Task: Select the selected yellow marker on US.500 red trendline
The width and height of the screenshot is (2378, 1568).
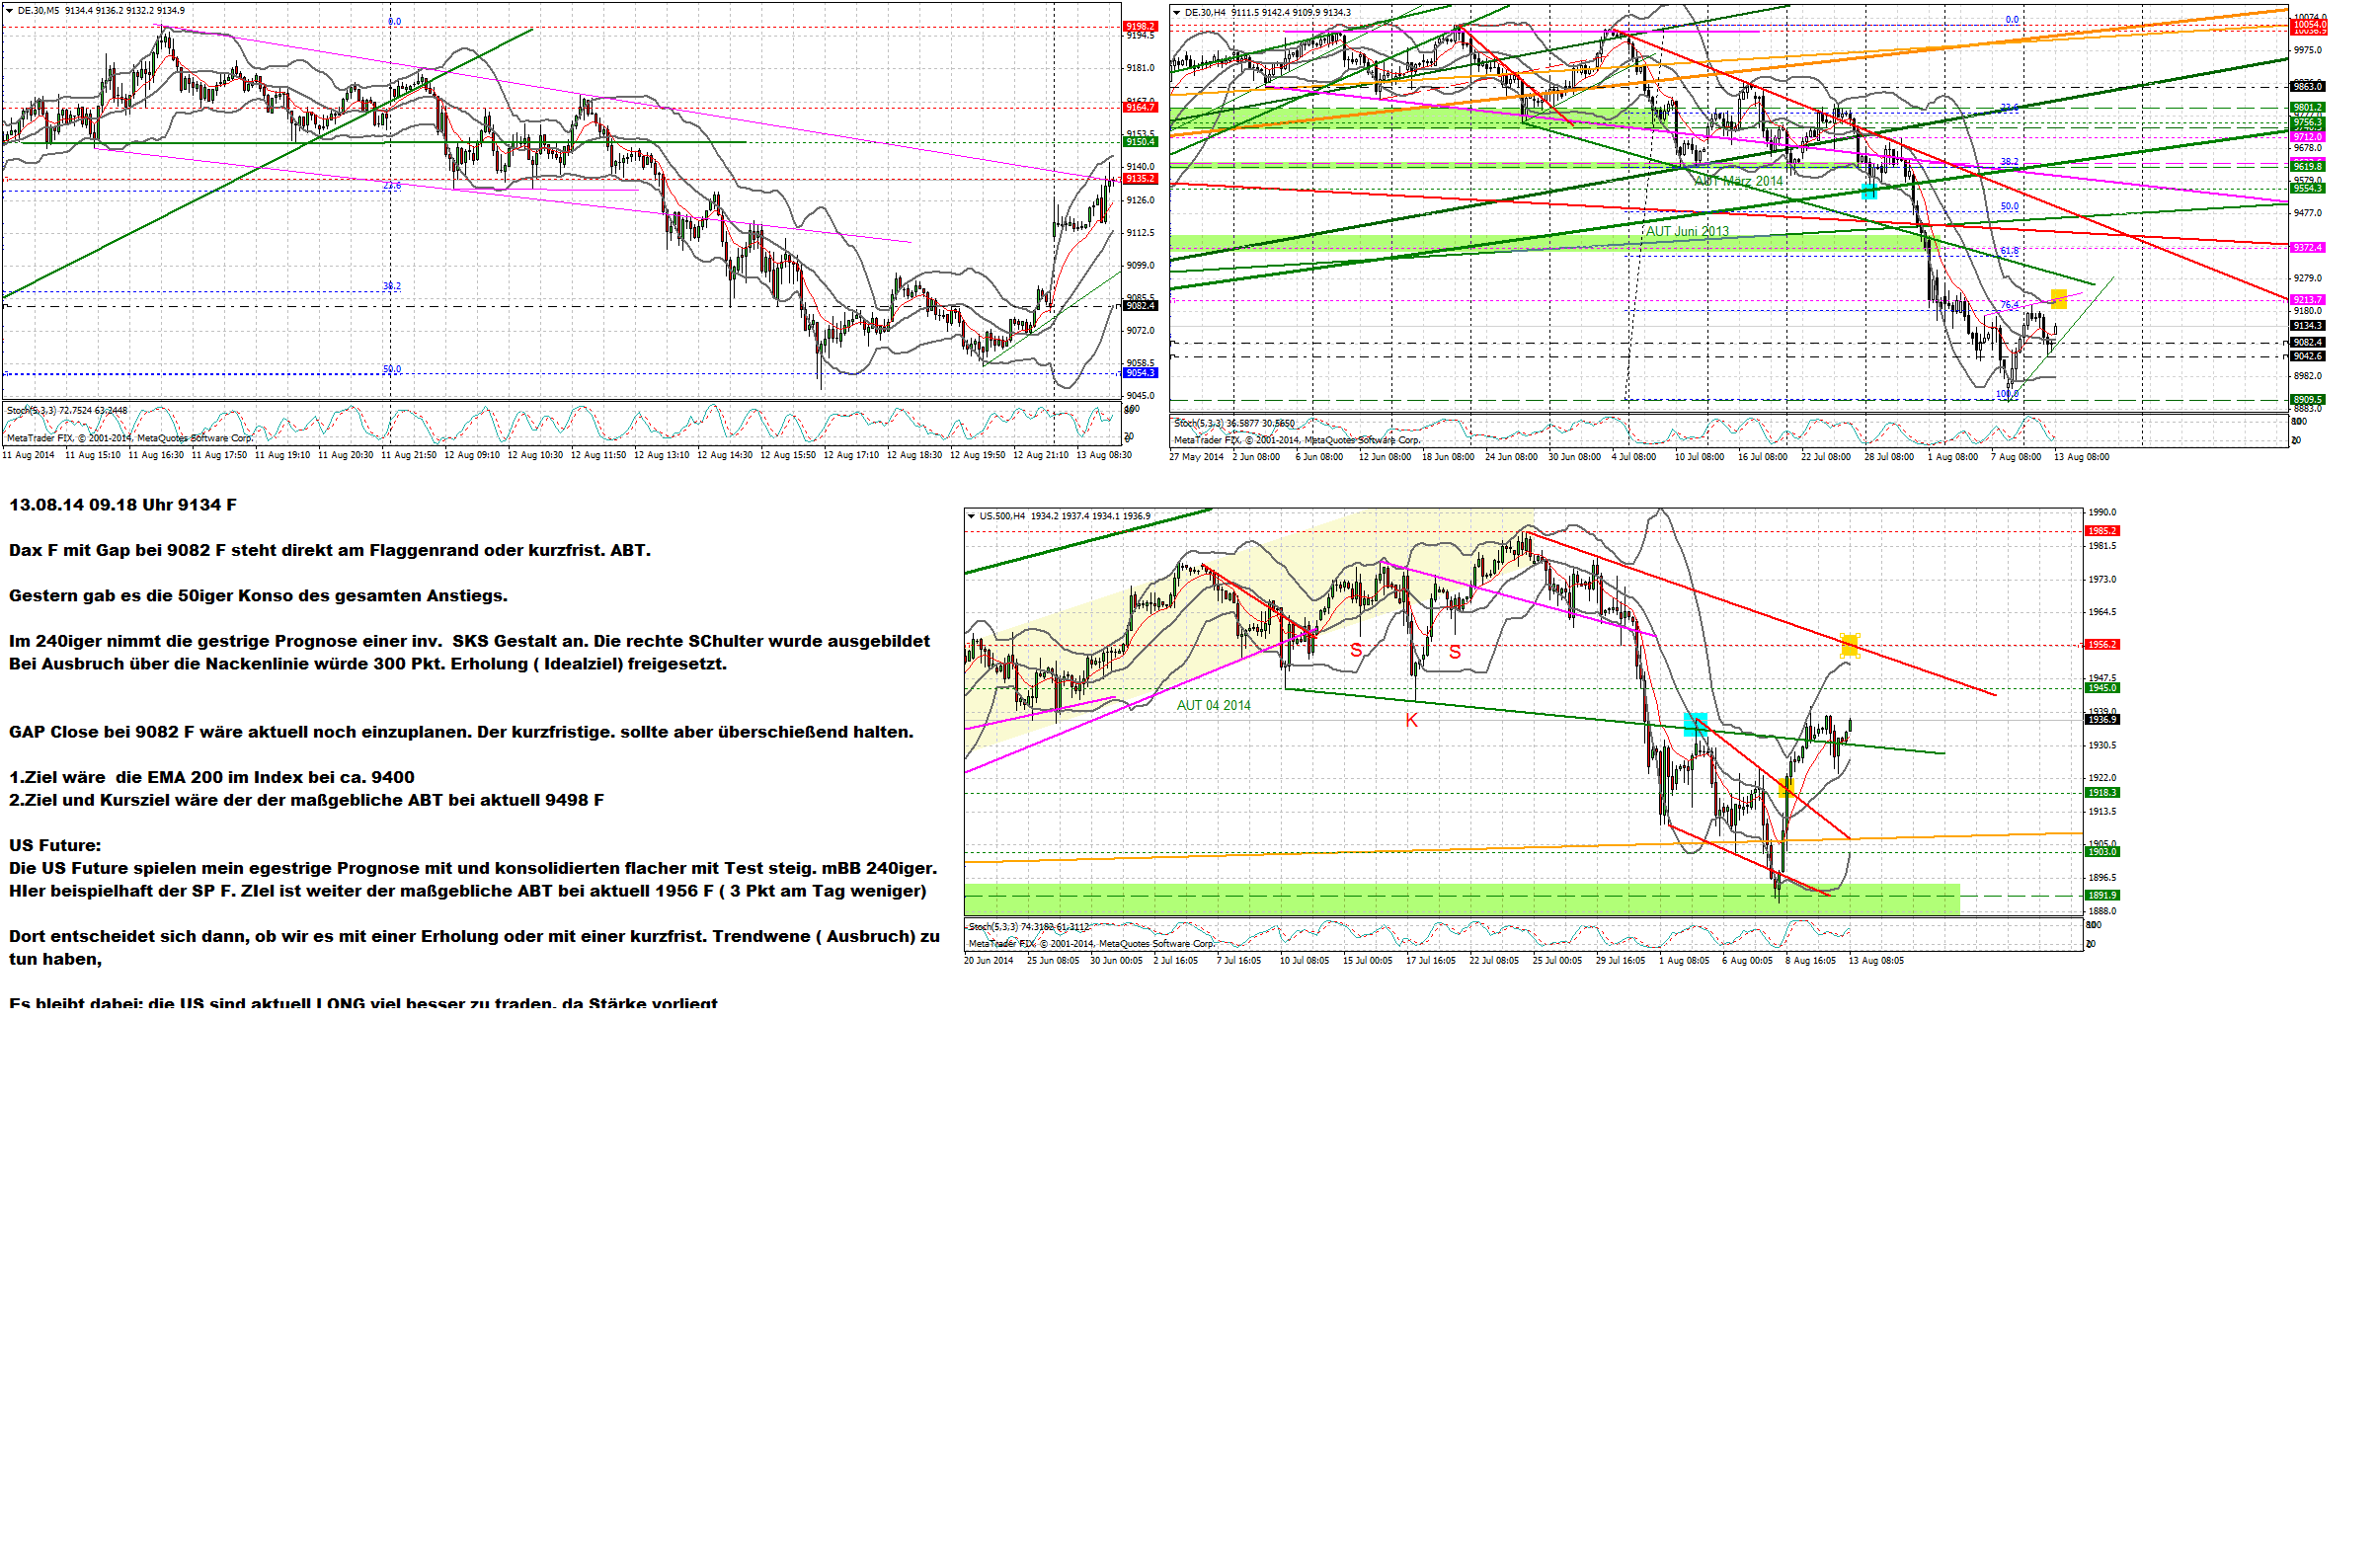Action: point(1849,645)
